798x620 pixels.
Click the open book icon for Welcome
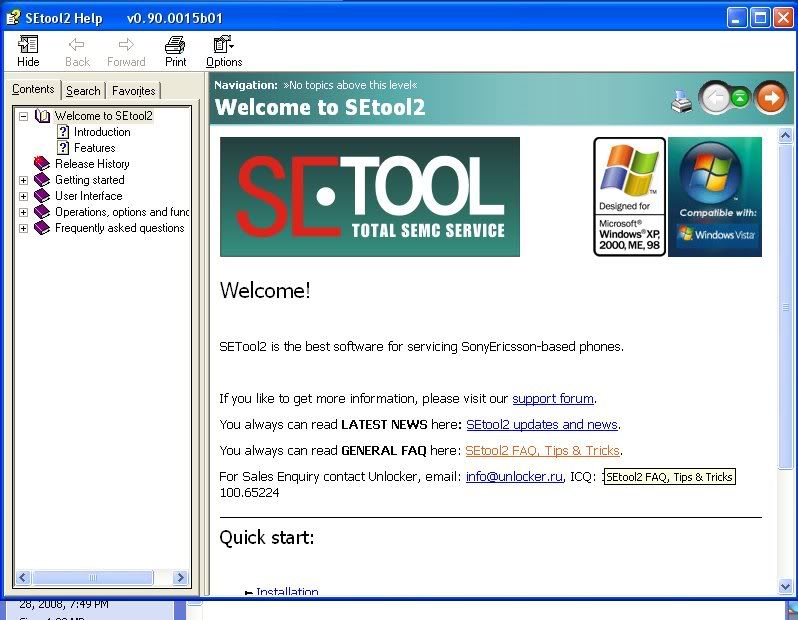point(42,116)
